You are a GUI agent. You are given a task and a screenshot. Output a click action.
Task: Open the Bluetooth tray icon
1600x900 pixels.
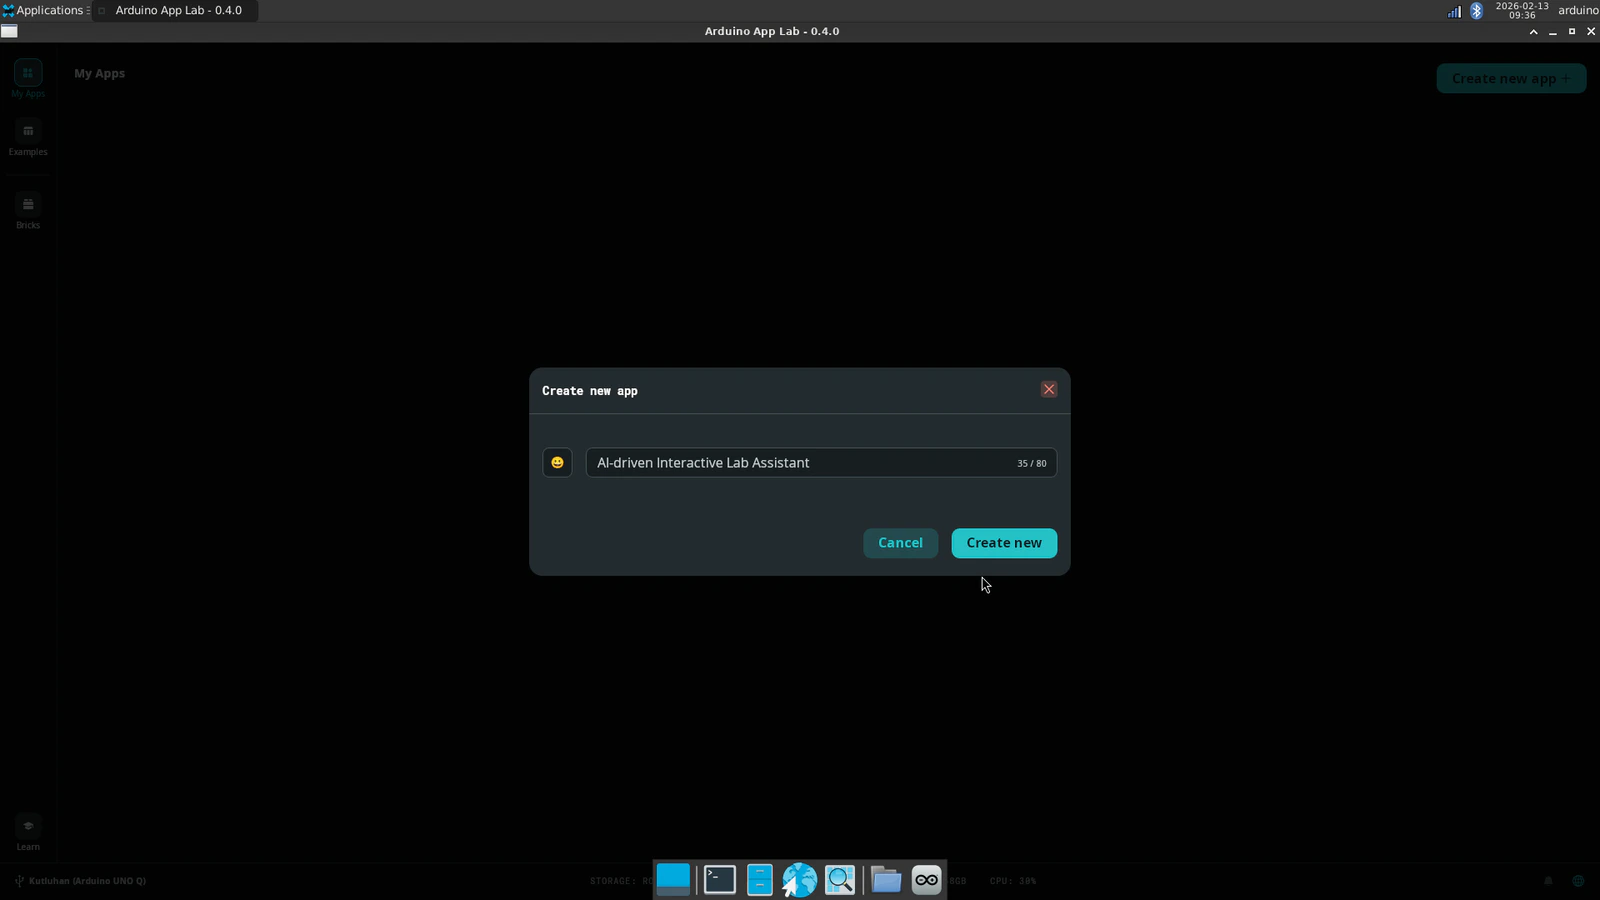(x=1476, y=11)
